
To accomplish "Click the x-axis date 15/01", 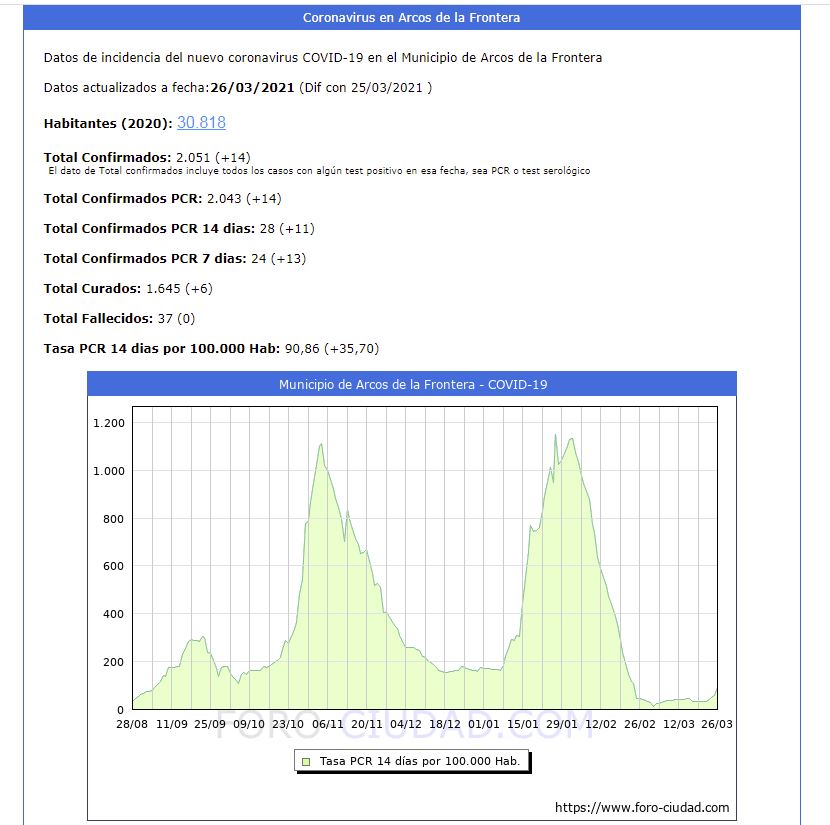I will 522,724.
